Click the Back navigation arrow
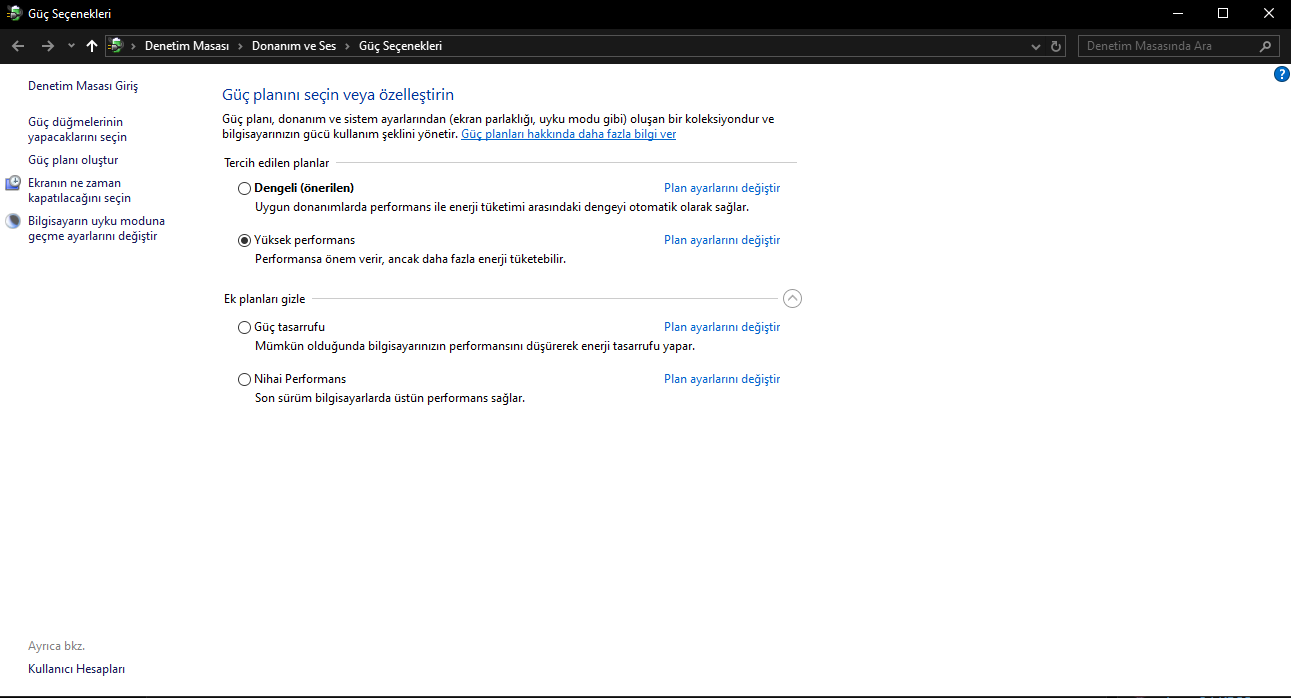 coord(18,46)
